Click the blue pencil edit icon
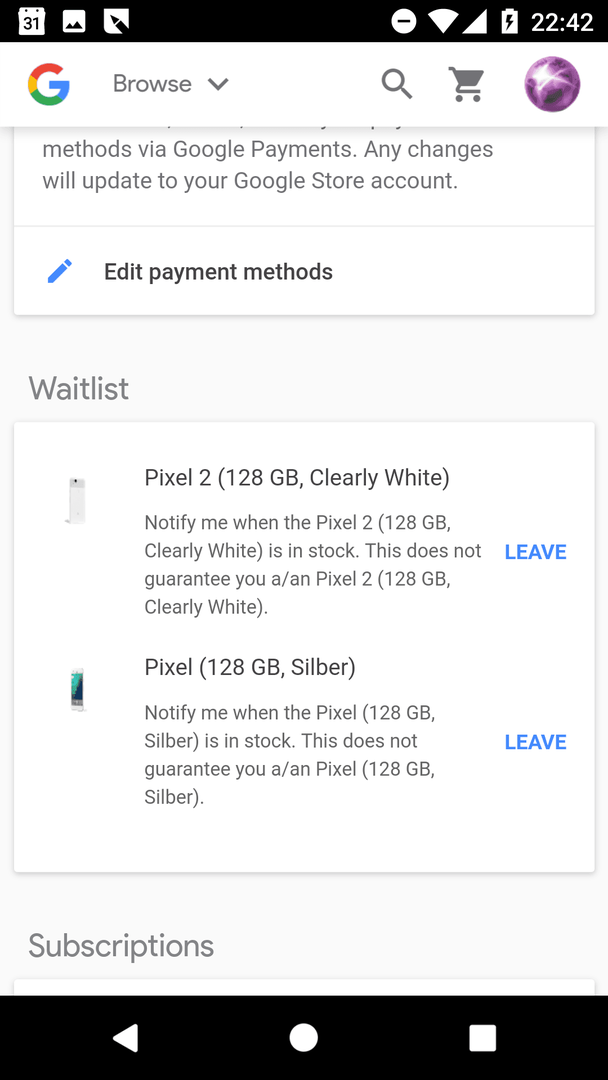The height and width of the screenshot is (1080, 608). [60, 271]
